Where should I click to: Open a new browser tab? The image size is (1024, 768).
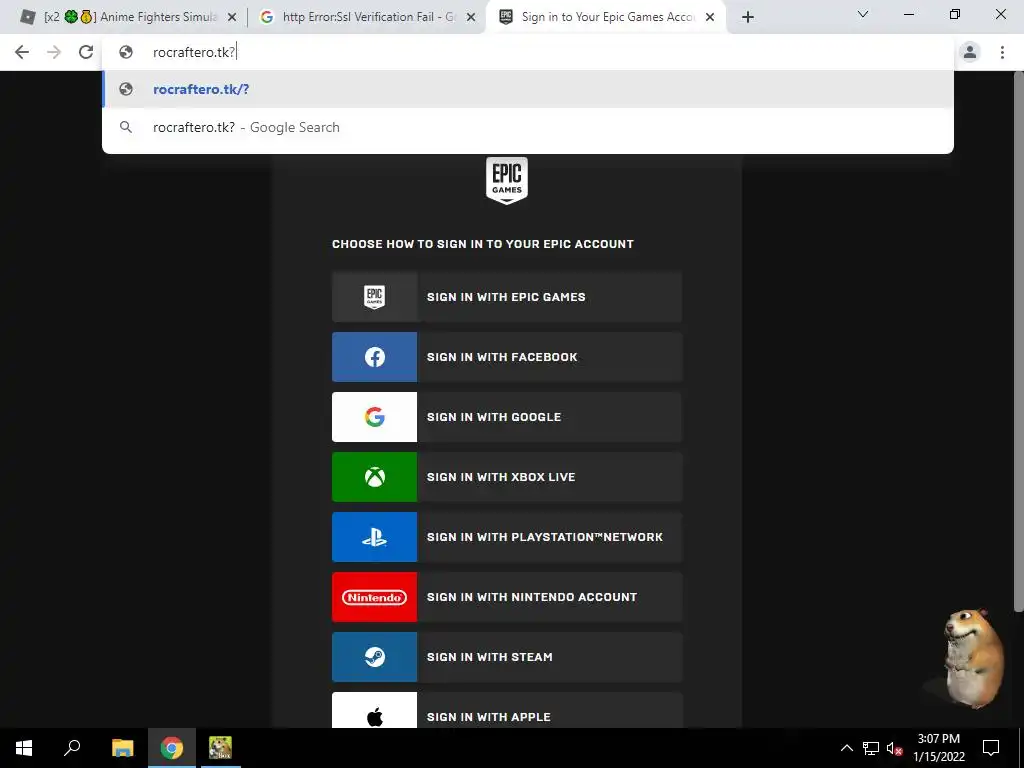(x=748, y=17)
